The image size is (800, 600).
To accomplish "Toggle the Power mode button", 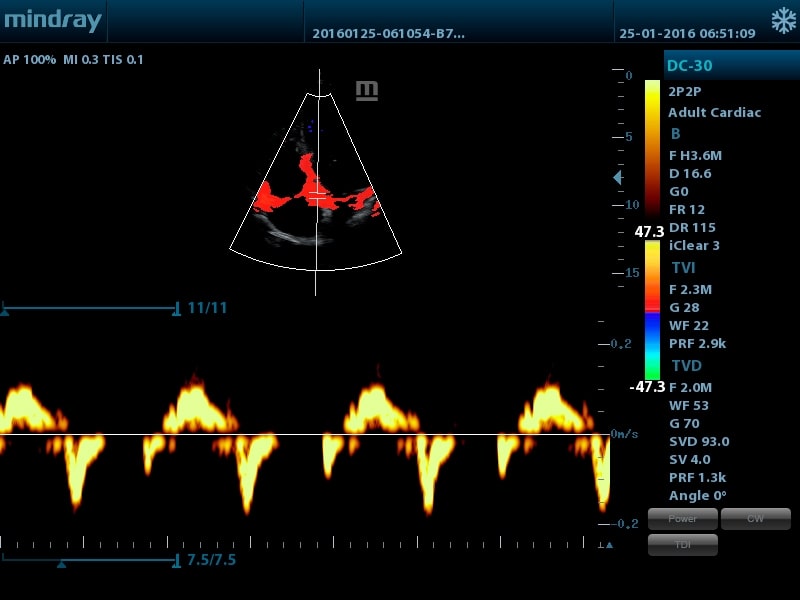I will pos(682,519).
